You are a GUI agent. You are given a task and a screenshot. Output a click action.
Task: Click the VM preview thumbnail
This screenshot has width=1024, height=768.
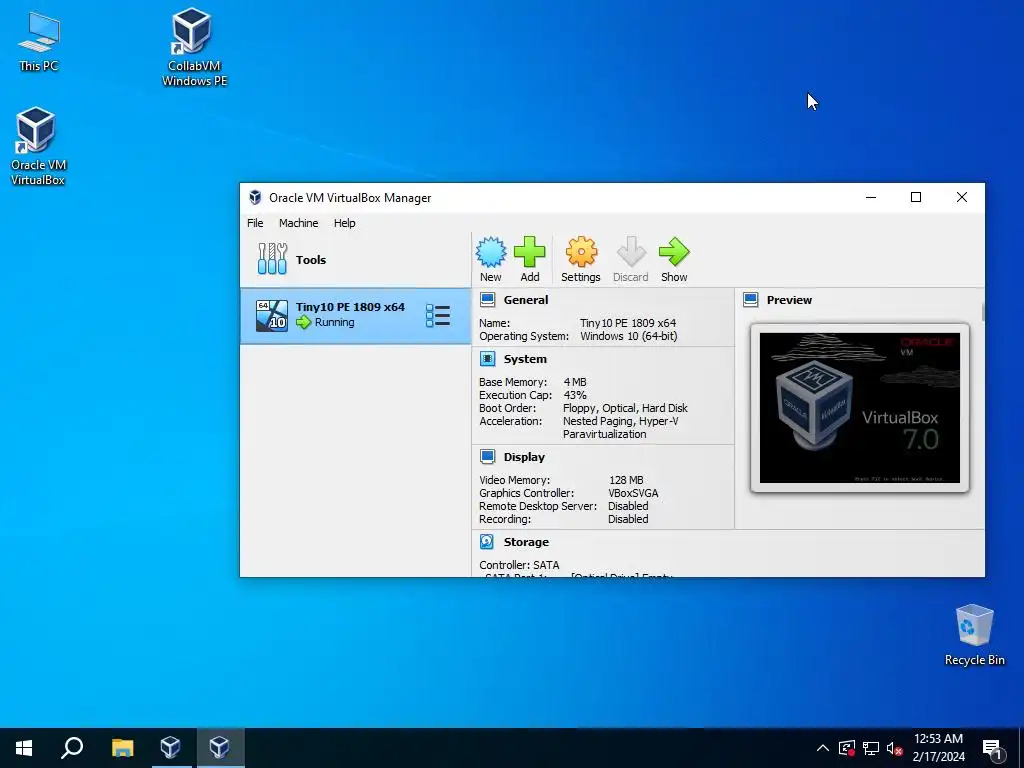click(859, 408)
